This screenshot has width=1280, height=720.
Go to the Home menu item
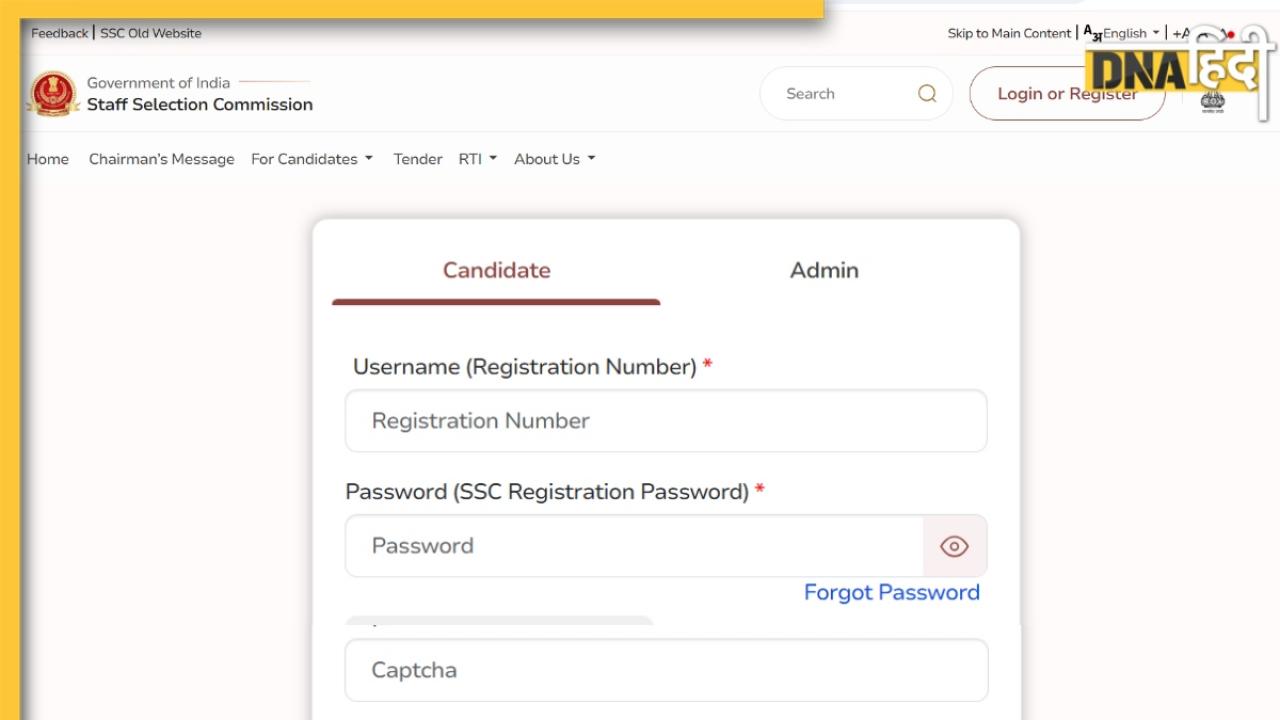coord(48,159)
